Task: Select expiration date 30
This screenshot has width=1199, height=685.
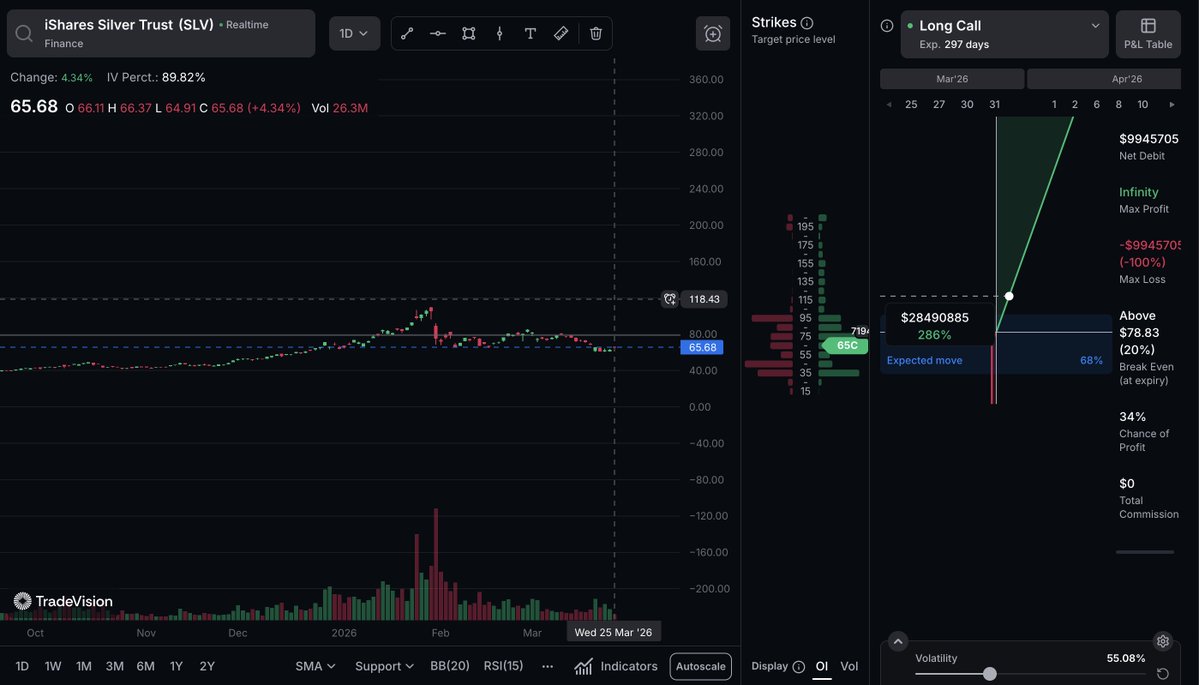Action: 967,104
